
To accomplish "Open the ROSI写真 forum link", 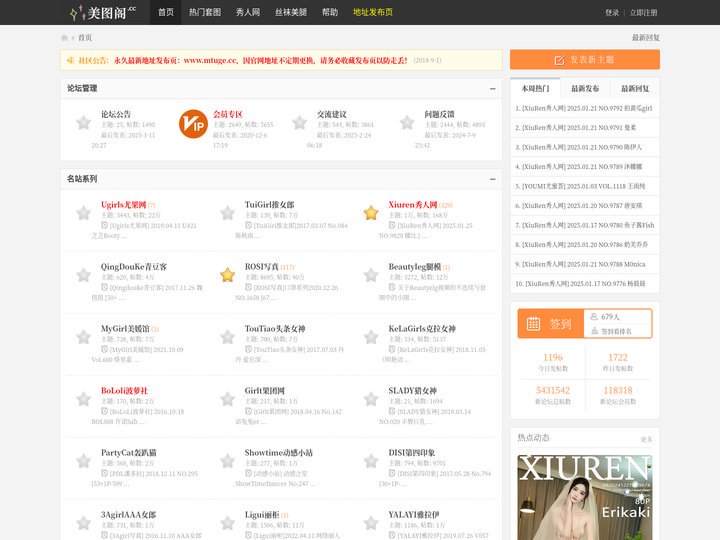I will [262, 267].
